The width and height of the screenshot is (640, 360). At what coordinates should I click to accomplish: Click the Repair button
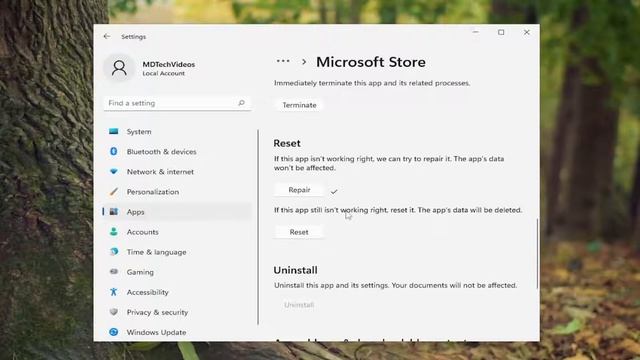pos(299,190)
